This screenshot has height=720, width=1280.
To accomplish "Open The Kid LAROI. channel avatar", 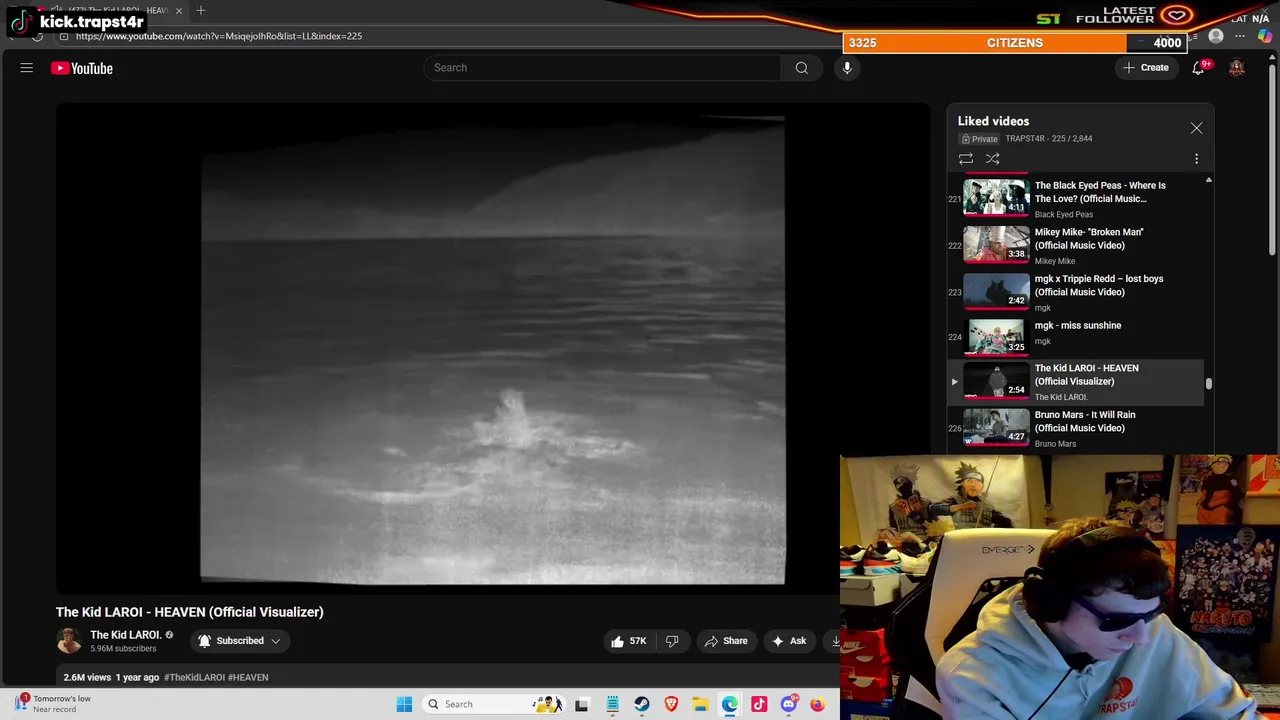I will click(69, 641).
